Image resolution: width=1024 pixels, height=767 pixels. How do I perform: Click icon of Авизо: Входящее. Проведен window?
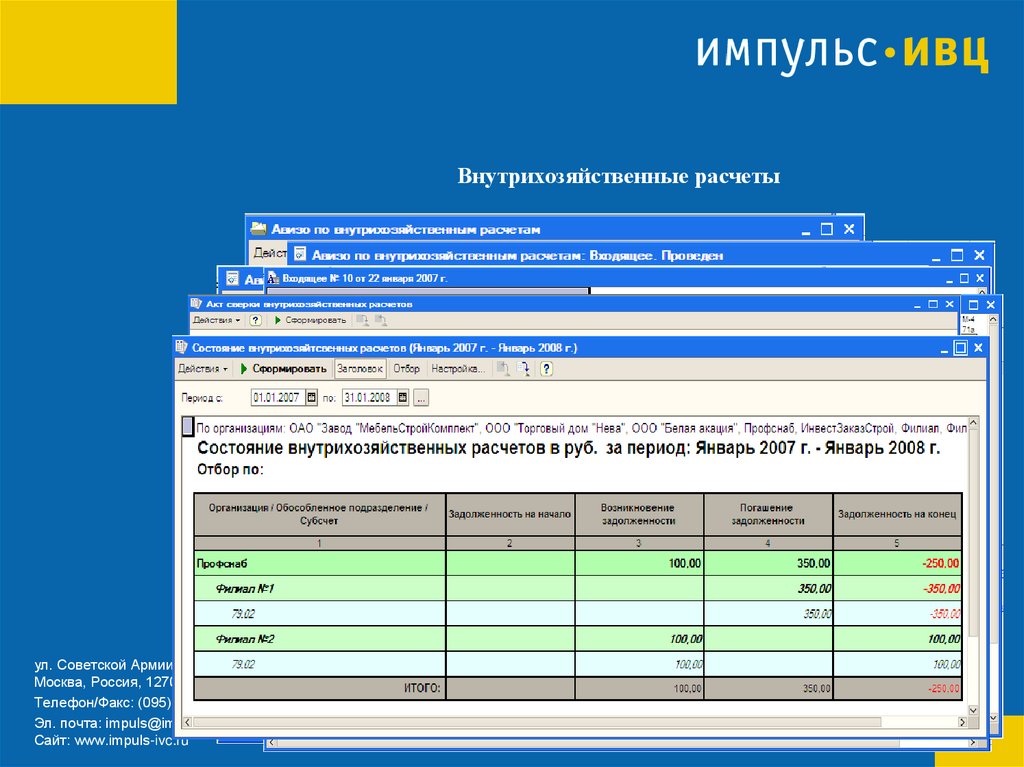(300, 253)
